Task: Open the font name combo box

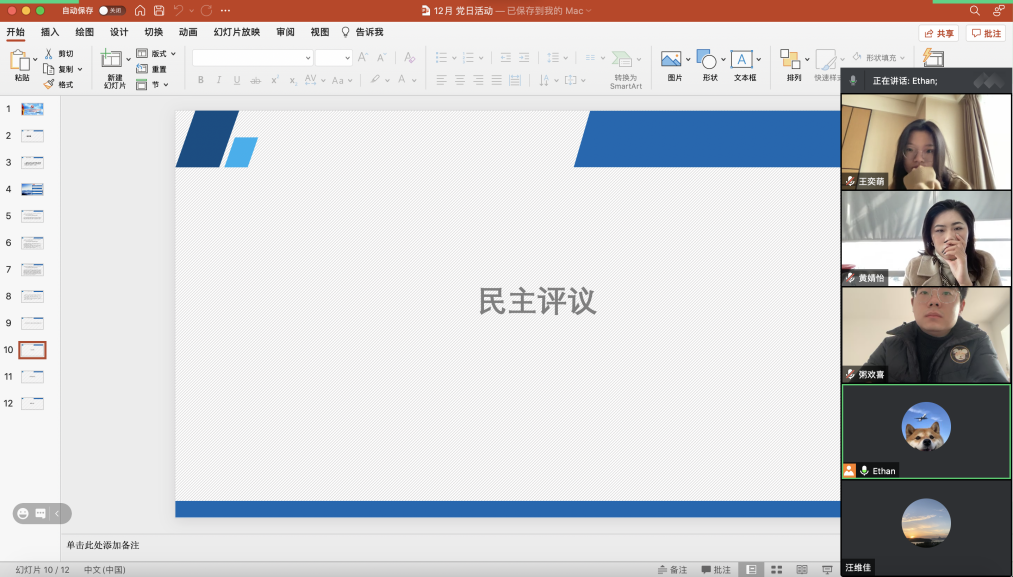Action: (x=252, y=58)
